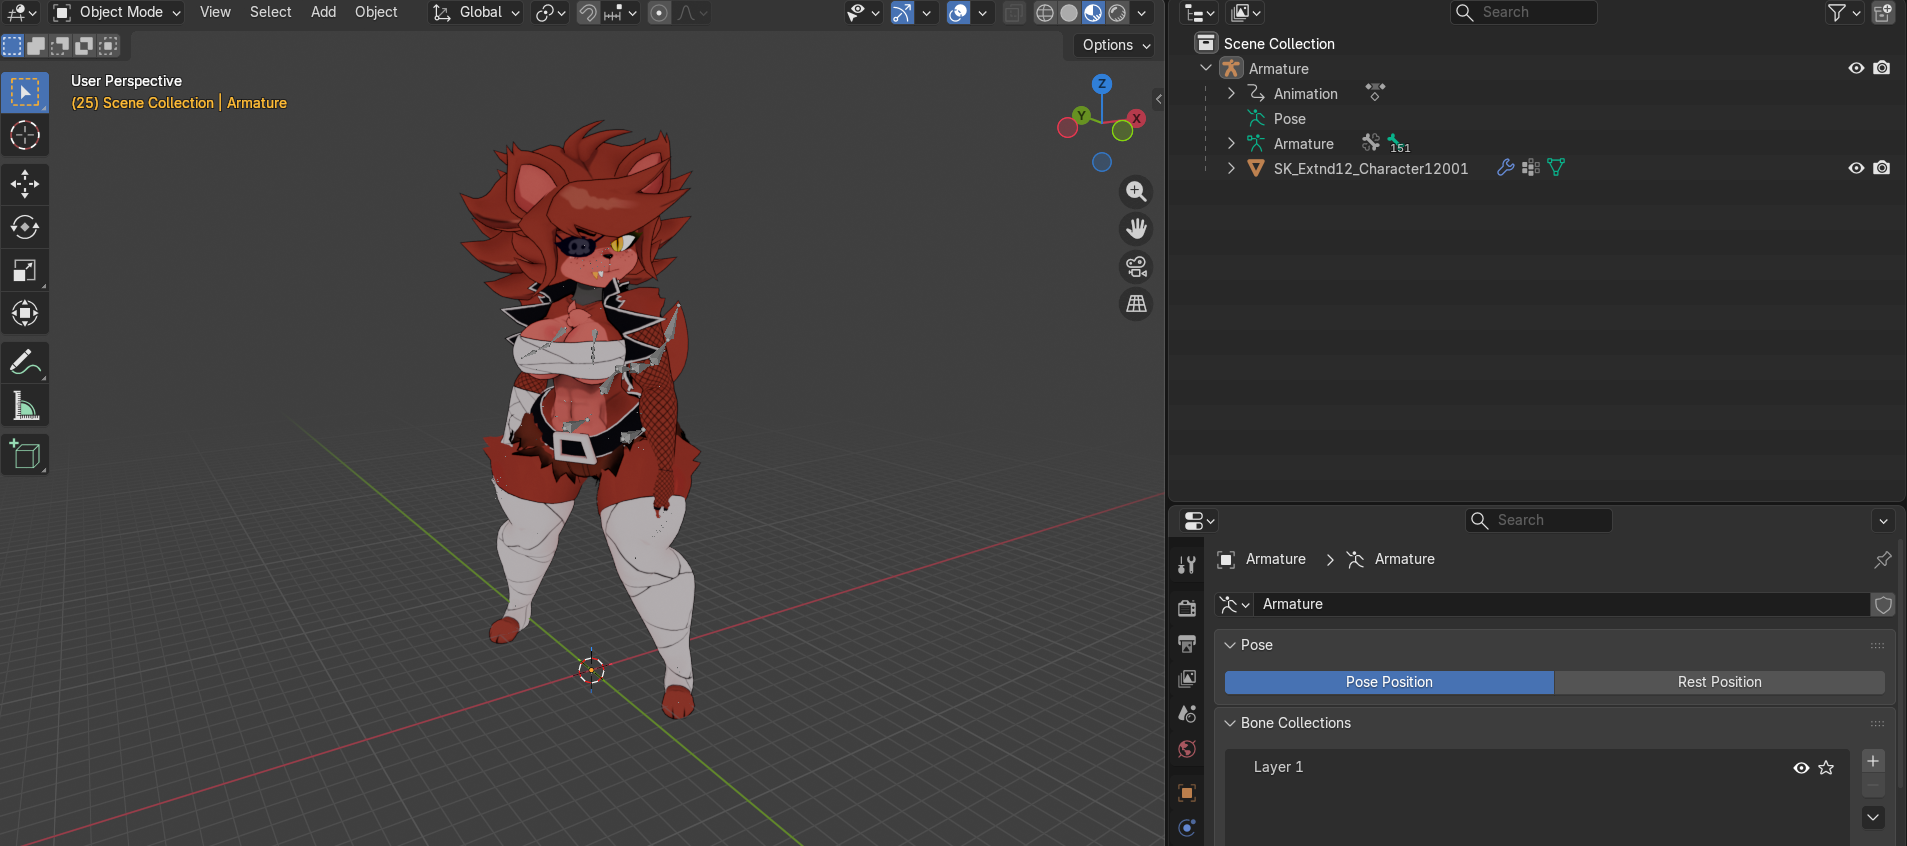1907x846 pixels.
Task: Click the properties editor Search field
Action: point(1538,520)
